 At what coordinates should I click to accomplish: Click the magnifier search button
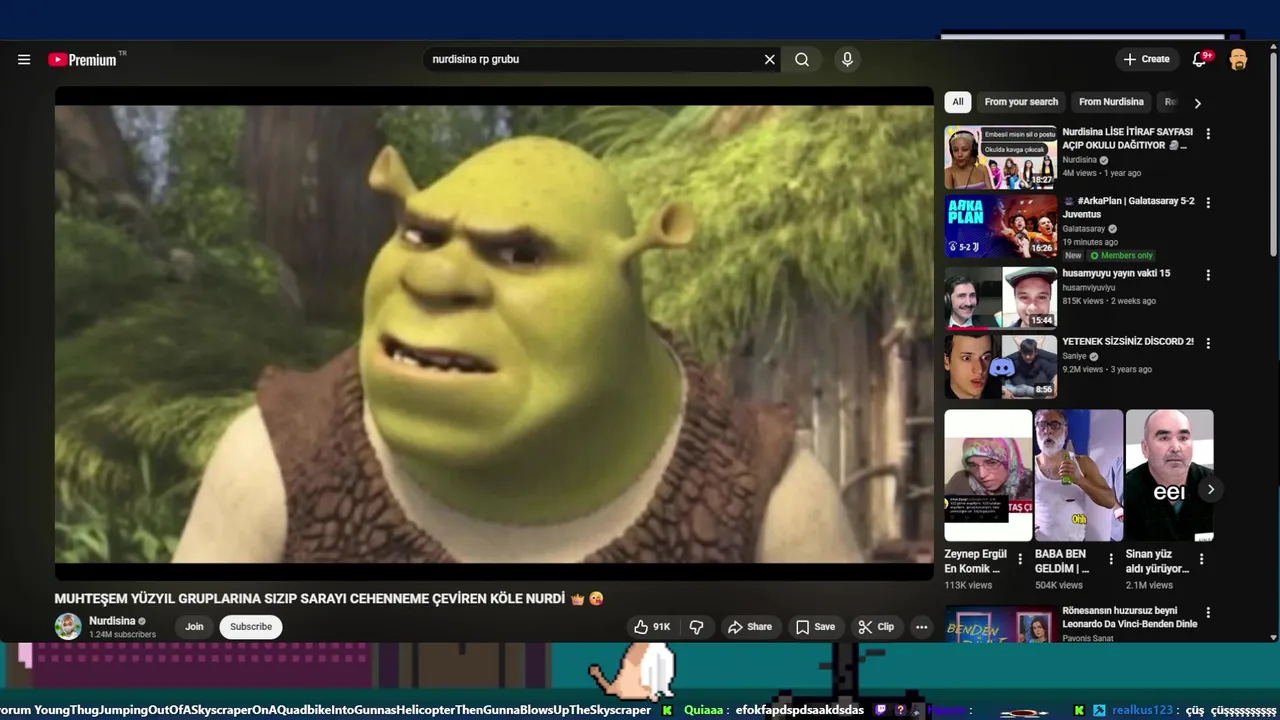(x=802, y=59)
